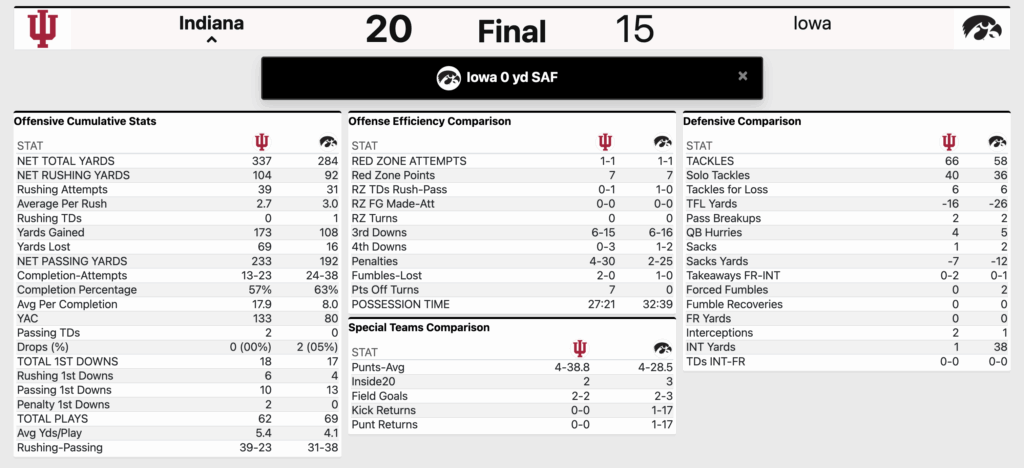Click the Hawkeye icon in the SAF banner
The height and width of the screenshot is (468, 1024).
click(449, 78)
